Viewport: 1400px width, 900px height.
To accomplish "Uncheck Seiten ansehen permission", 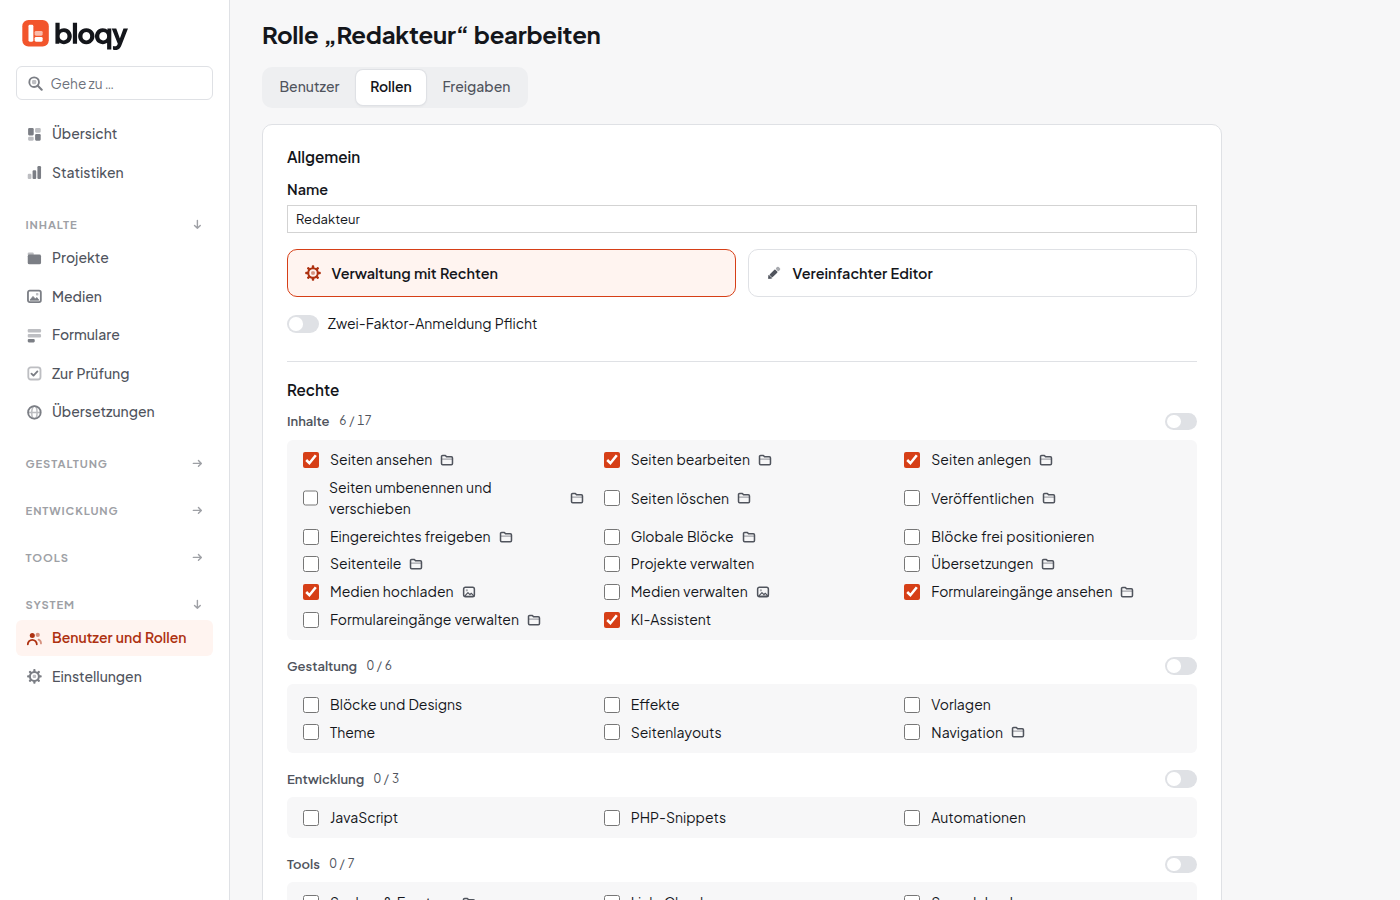I will point(311,460).
